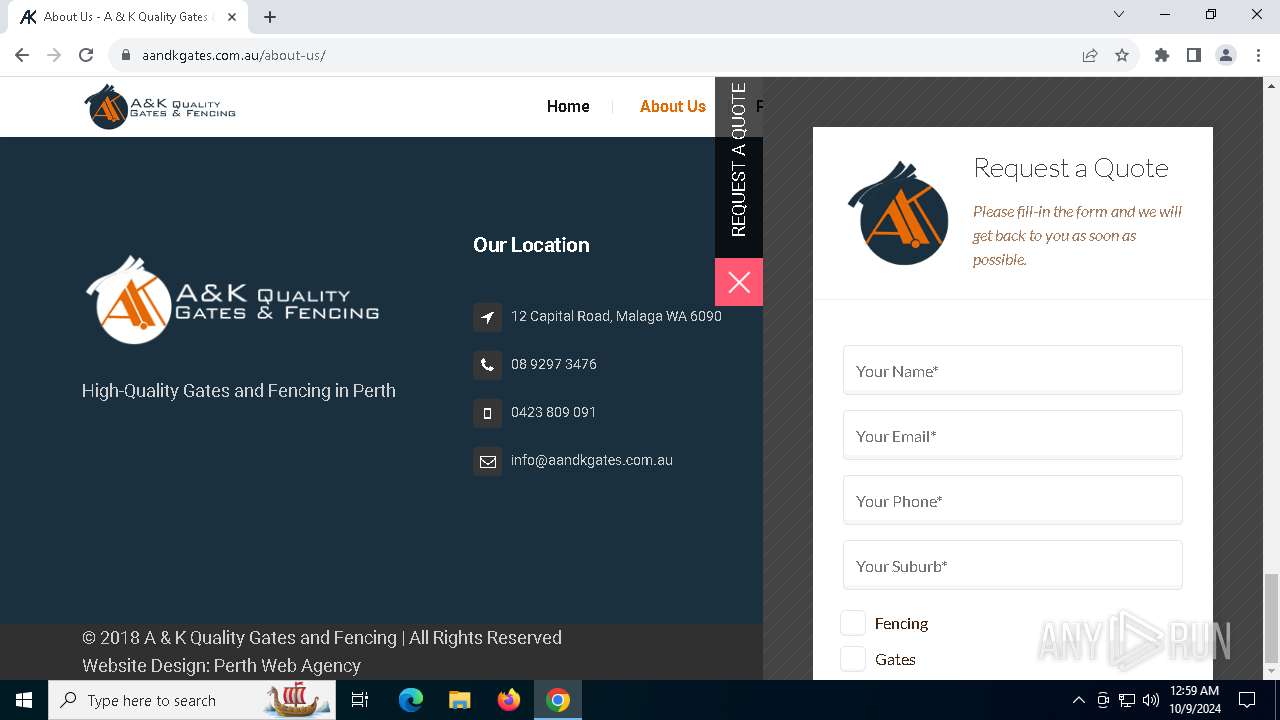Close the About Us browser tab

pyautogui.click(x=231, y=16)
